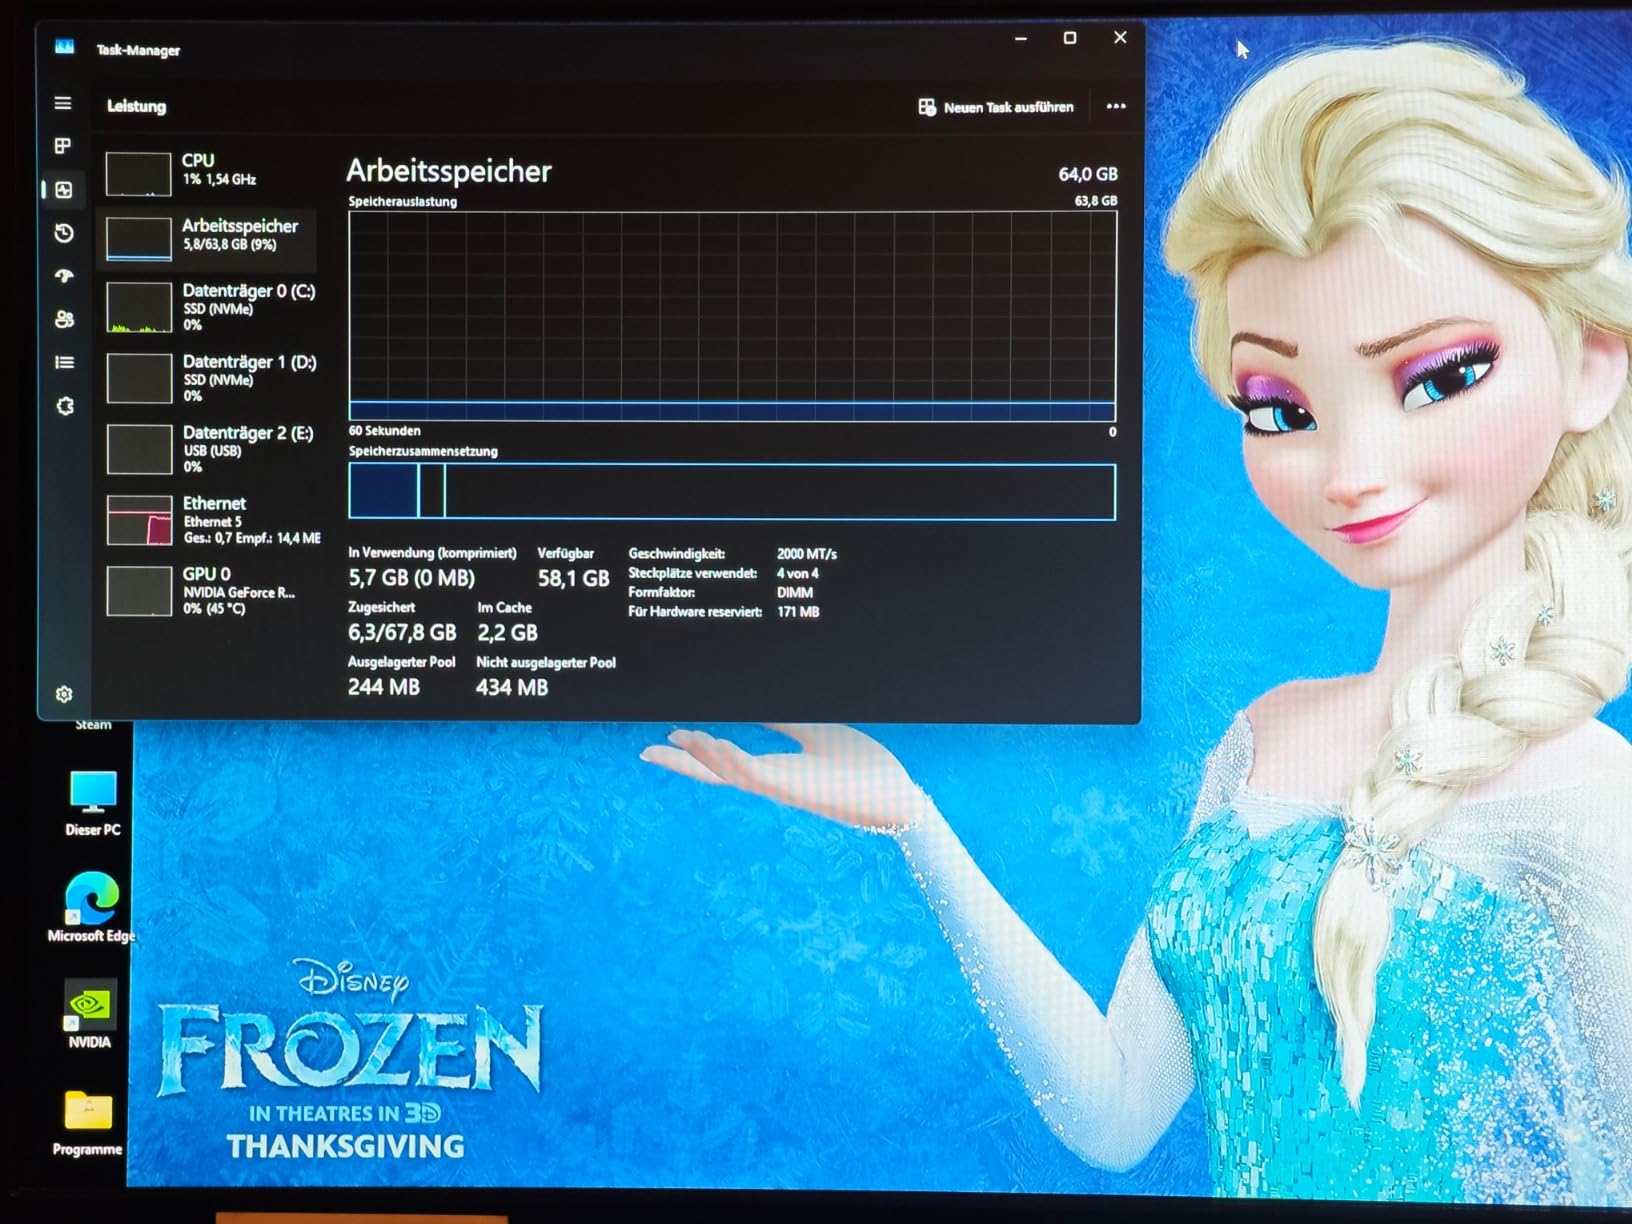Open the three-dot more options menu
Image resolution: width=1632 pixels, height=1224 pixels.
1116,106
